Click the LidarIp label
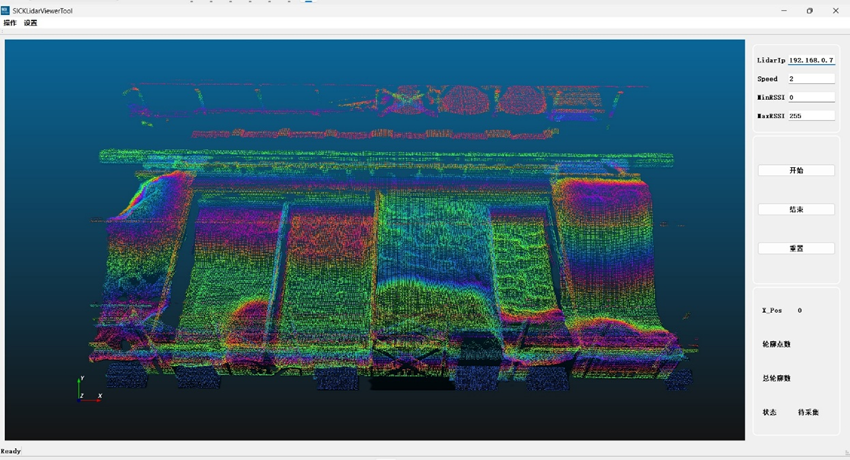Viewport: 850px width, 460px height. pyautogui.click(x=771, y=60)
